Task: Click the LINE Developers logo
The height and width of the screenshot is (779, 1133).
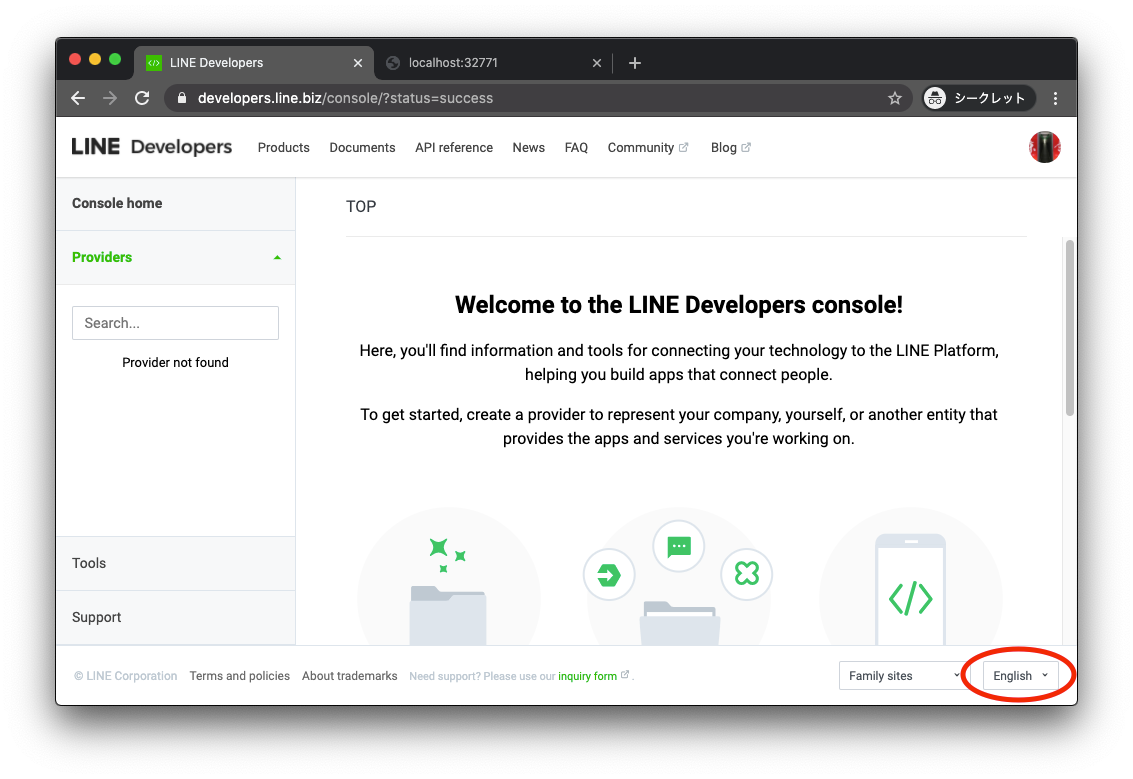Action: click(152, 147)
